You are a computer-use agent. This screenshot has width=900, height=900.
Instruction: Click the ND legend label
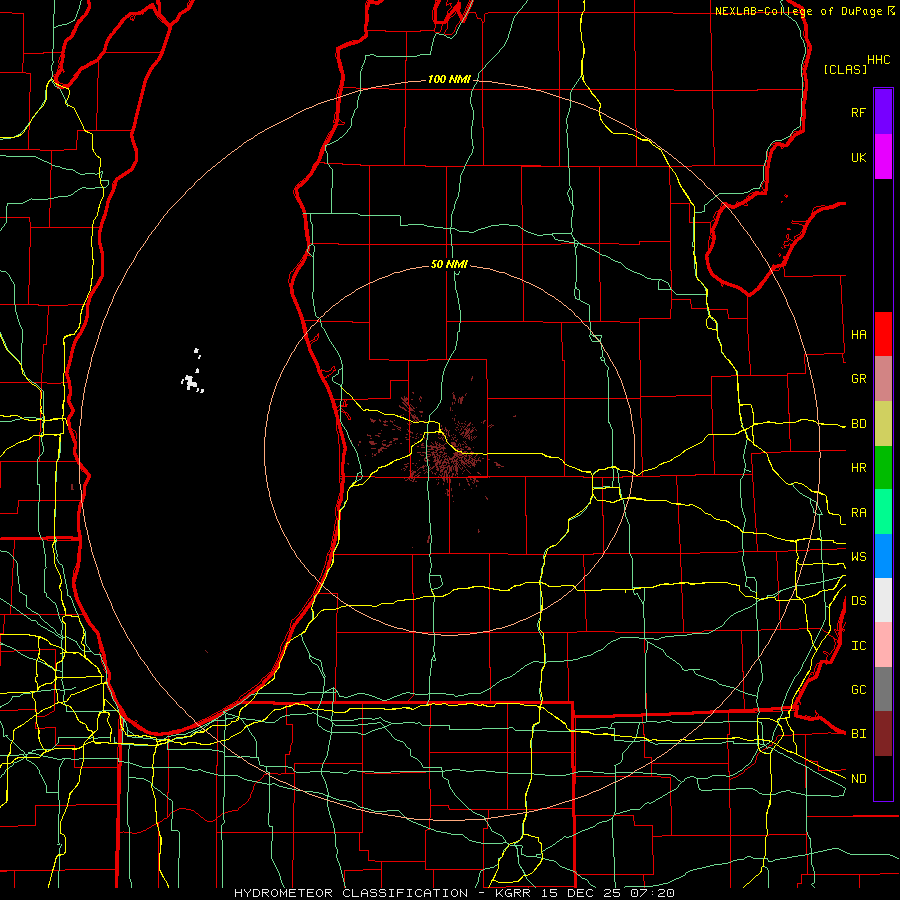point(858,779)
